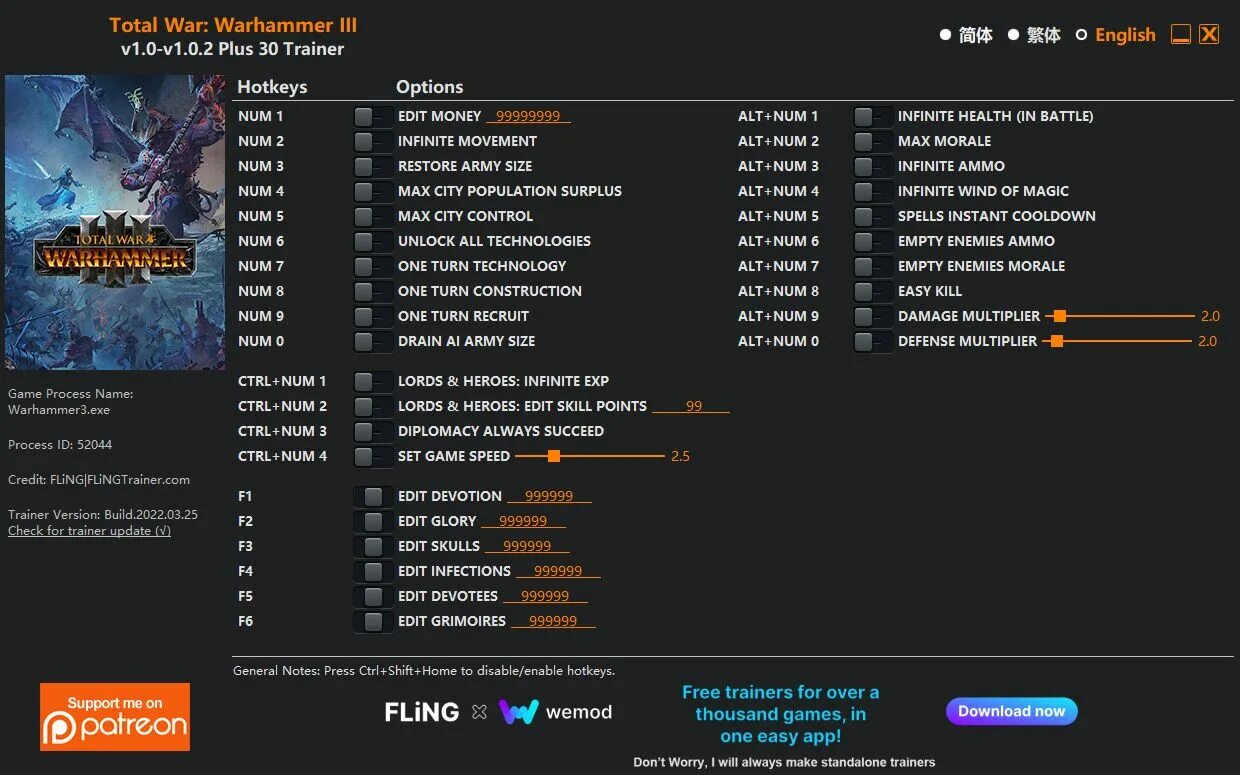Minimize the trainer window
This screenshot has height=775, width=1240.
tap(1181, 34)
